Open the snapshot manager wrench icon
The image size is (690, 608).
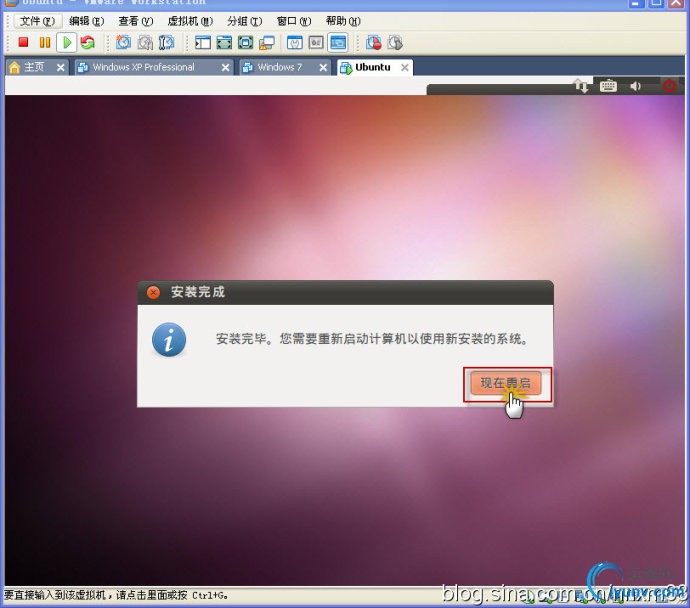(166, 42)
